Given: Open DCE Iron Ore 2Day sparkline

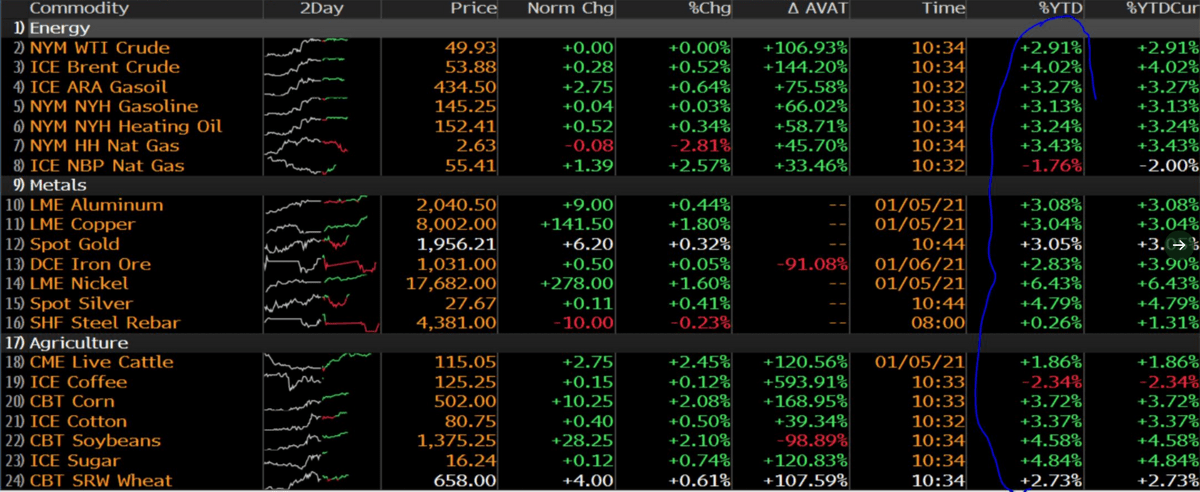Looking at the screenshot, I should click(x=320, y=264).
